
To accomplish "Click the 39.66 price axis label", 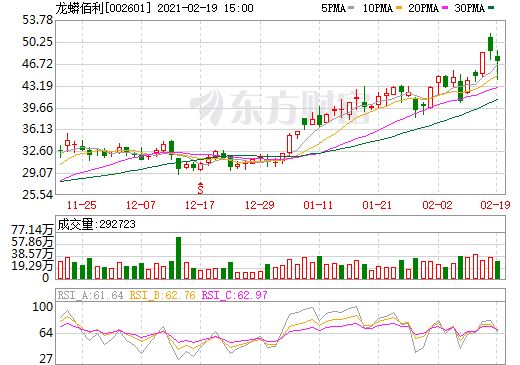I will (38, 108).
